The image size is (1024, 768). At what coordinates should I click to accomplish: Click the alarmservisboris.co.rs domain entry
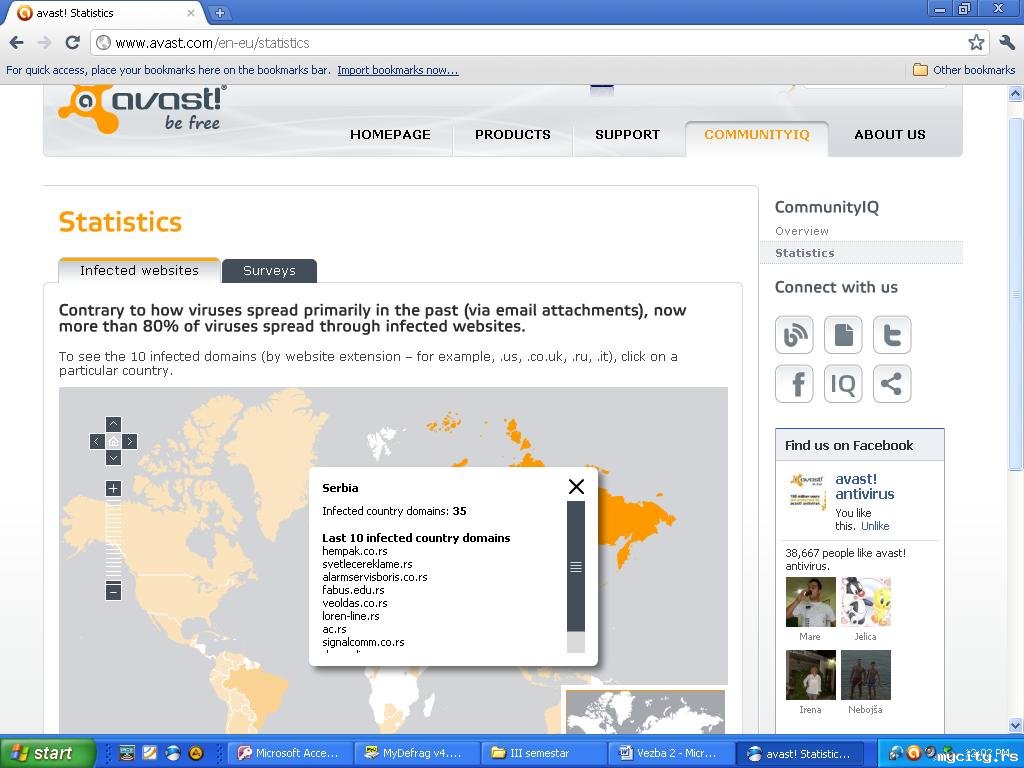(375, 577)
